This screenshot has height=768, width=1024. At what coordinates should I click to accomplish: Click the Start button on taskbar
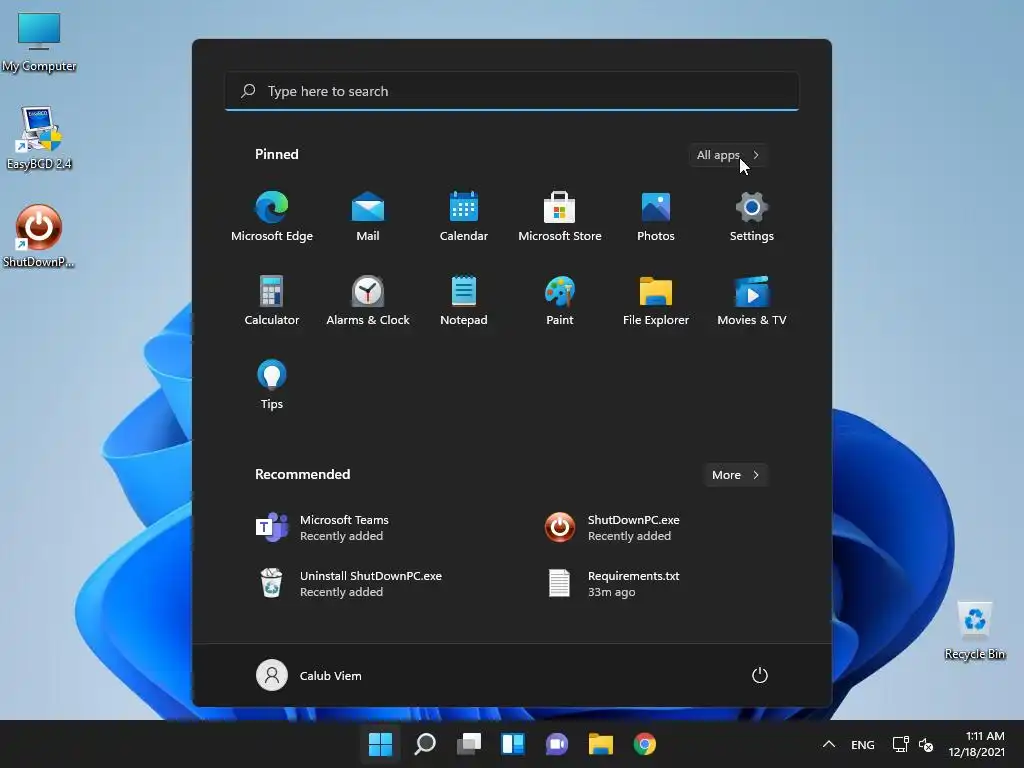tap(380, 744)
